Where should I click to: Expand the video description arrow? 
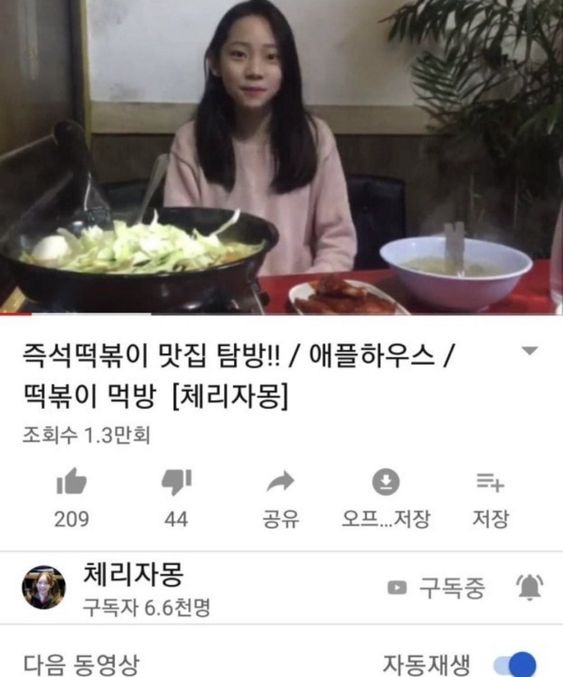(529, 351)
